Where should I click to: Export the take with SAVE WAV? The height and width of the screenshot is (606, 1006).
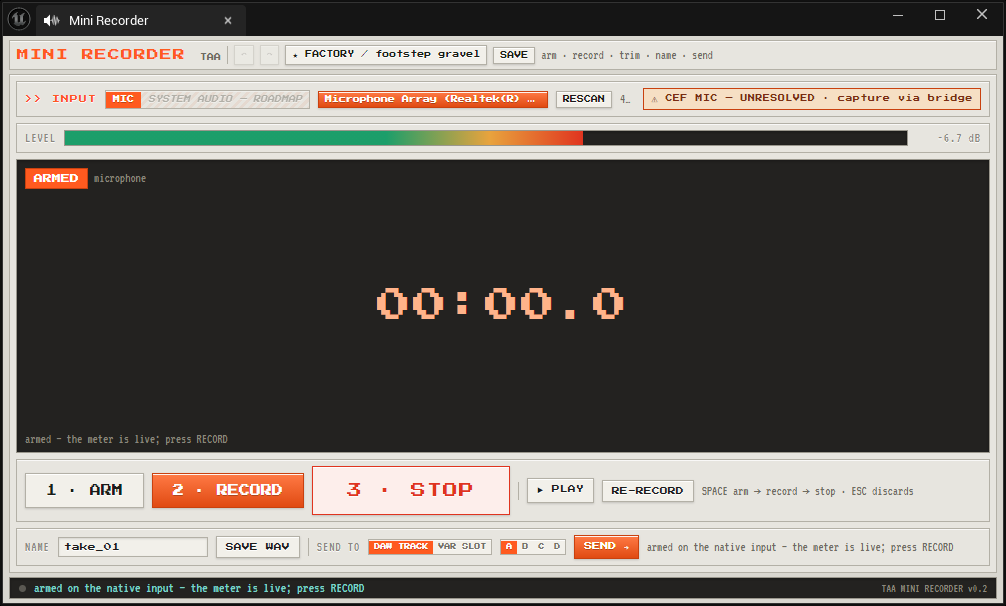pos(257,546)
